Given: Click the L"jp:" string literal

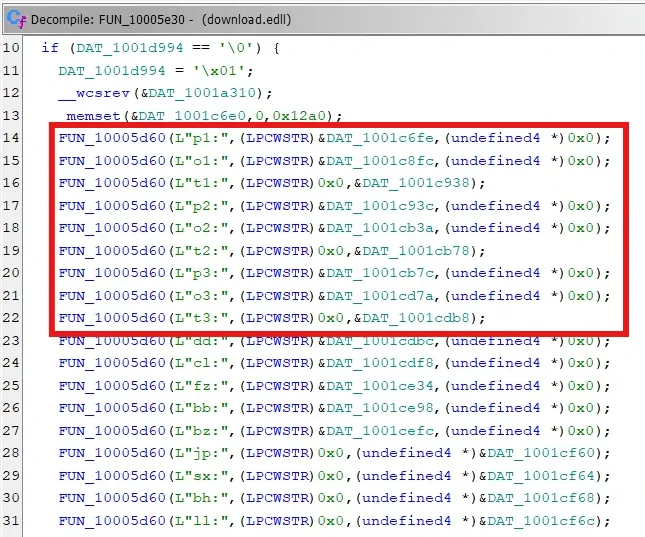Looking at the screenshot, I should pos(202,453).
